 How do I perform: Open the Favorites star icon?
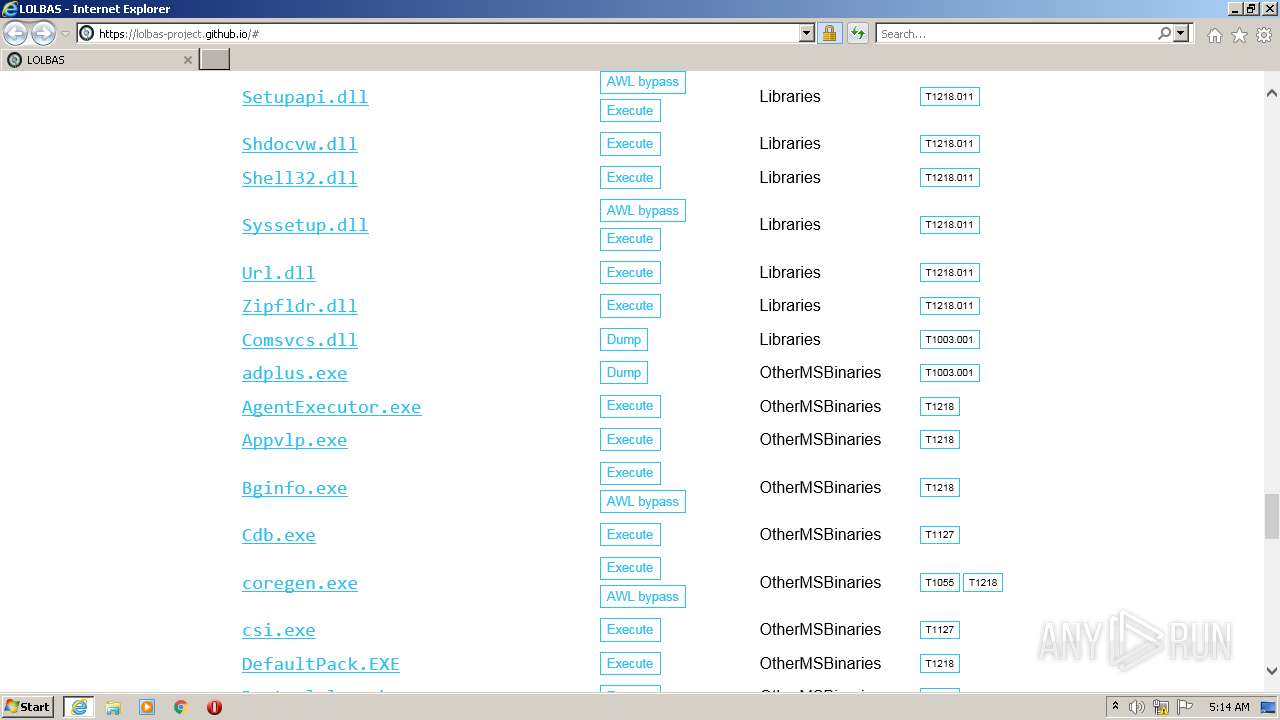[1239, 35]
